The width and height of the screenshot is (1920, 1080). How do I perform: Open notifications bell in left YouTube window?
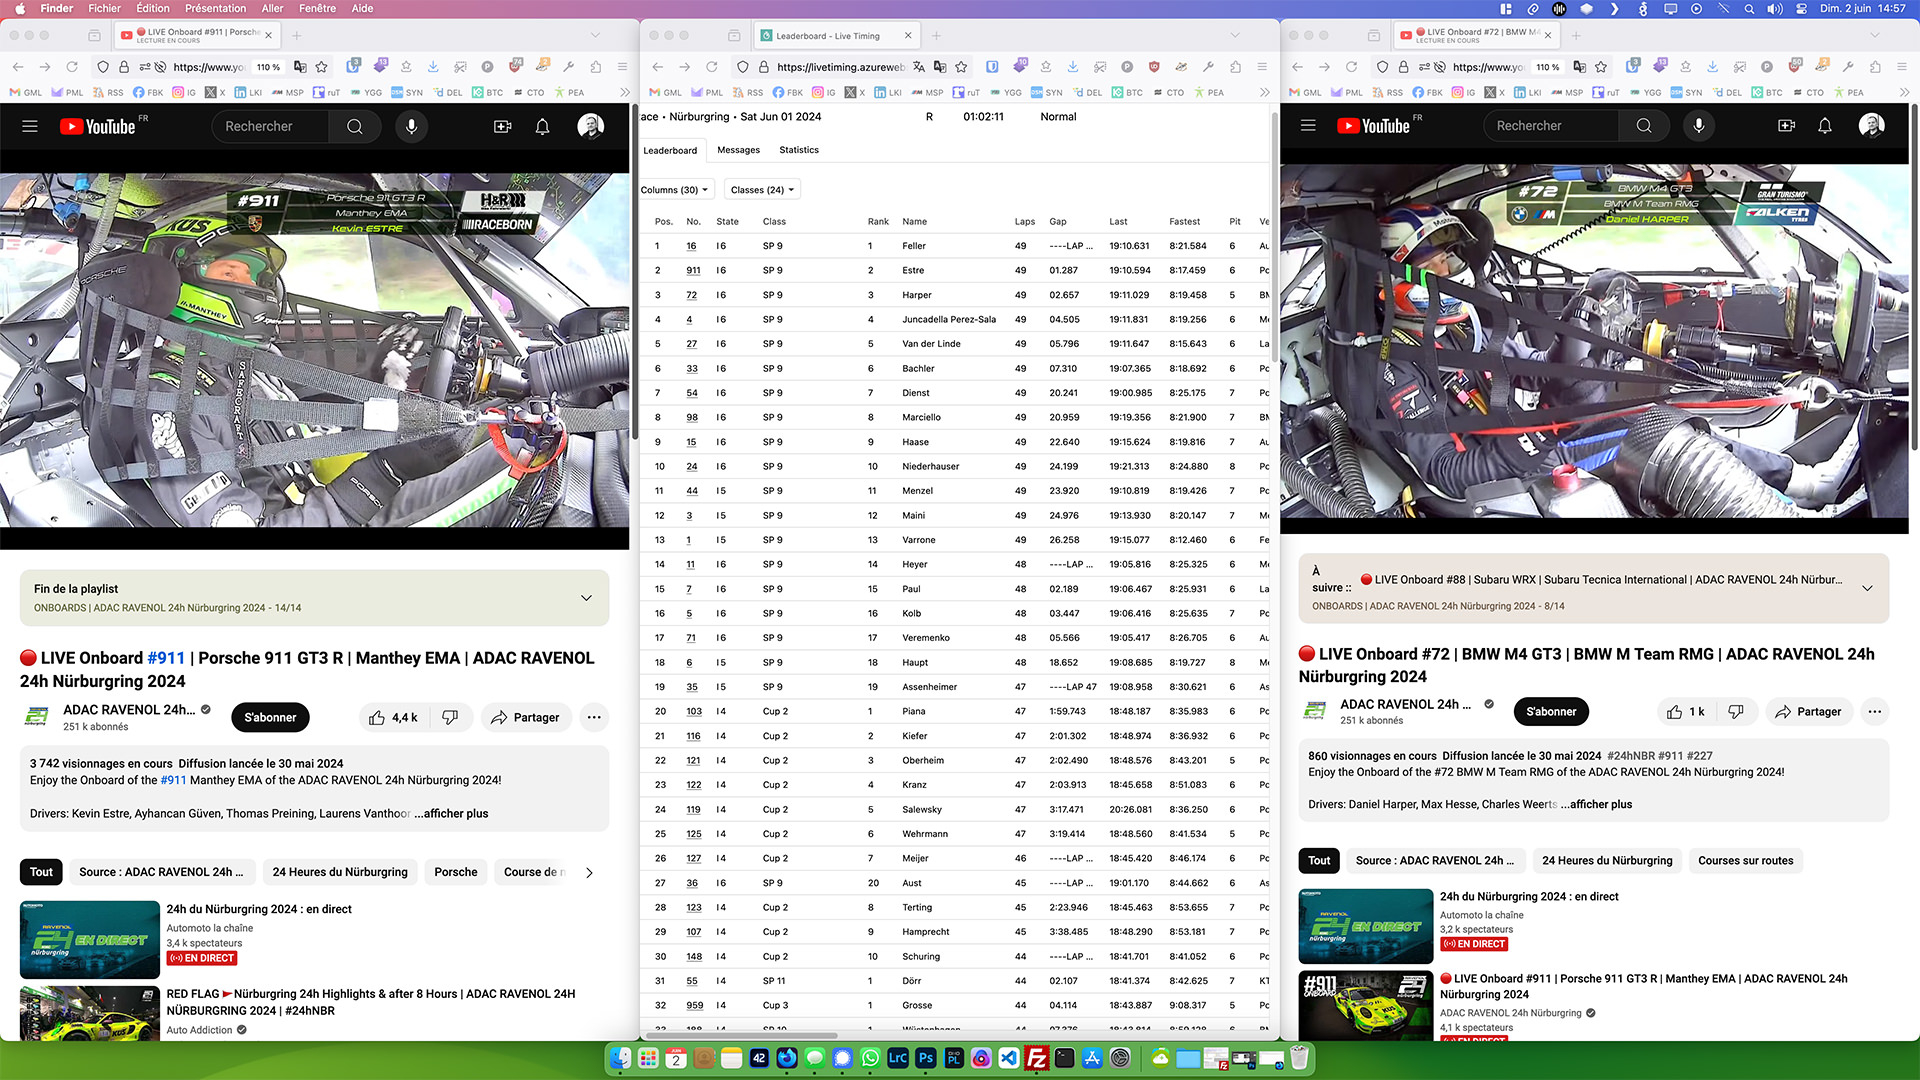coord(542,127)
